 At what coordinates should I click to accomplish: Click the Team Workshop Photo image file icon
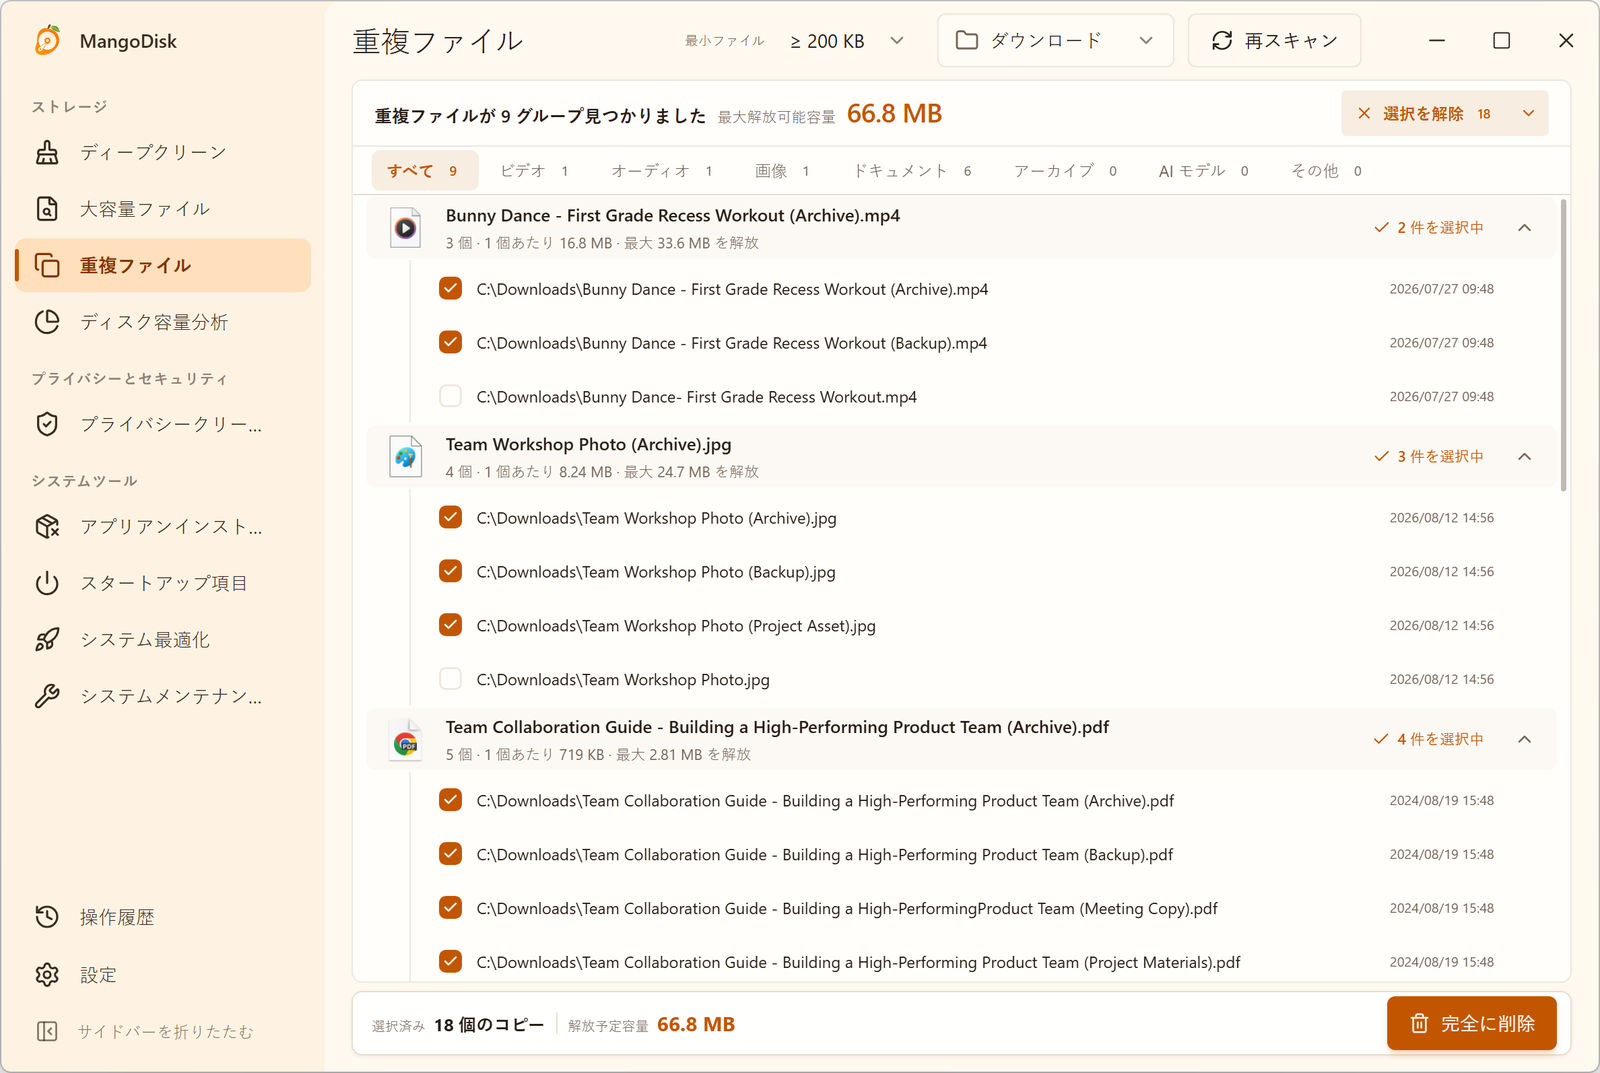click(x=405, y=457)
